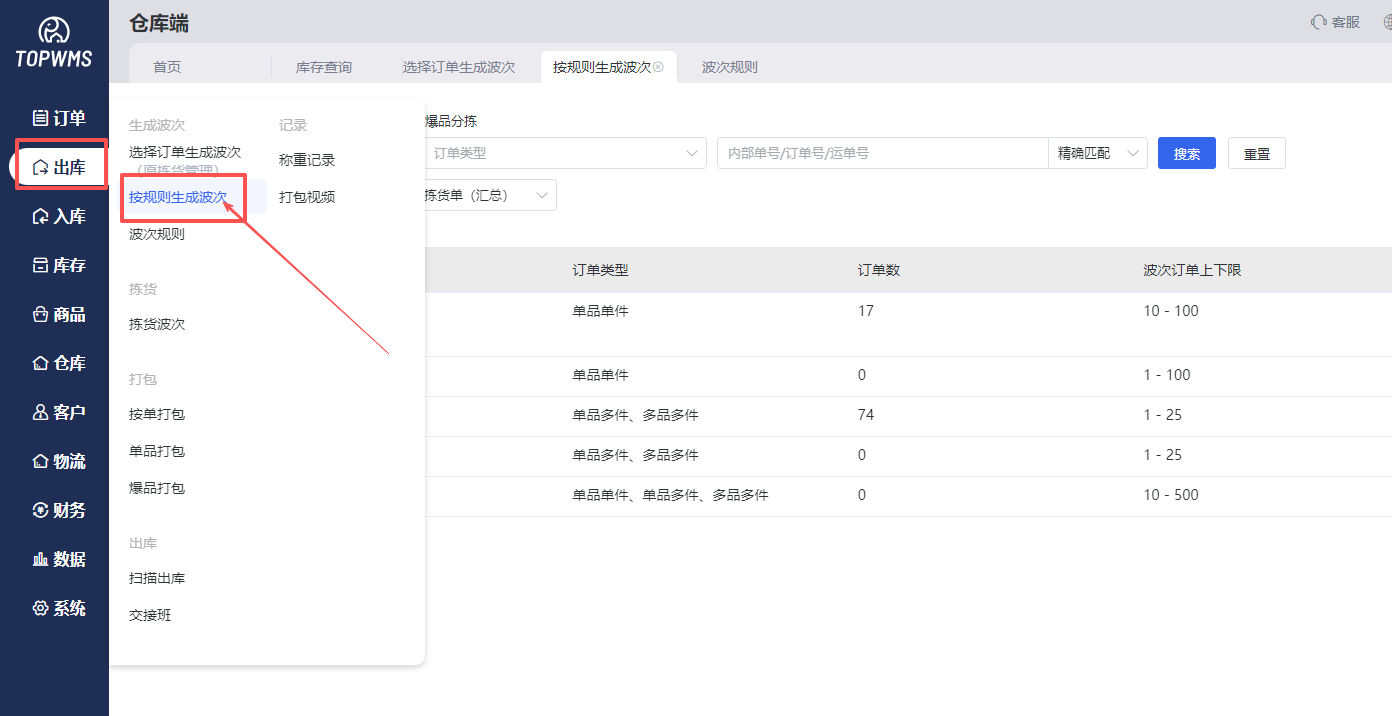Open the 订单类型 dropdown
The width and height of the screenshot is (1392, 716).
click(565, 153)
